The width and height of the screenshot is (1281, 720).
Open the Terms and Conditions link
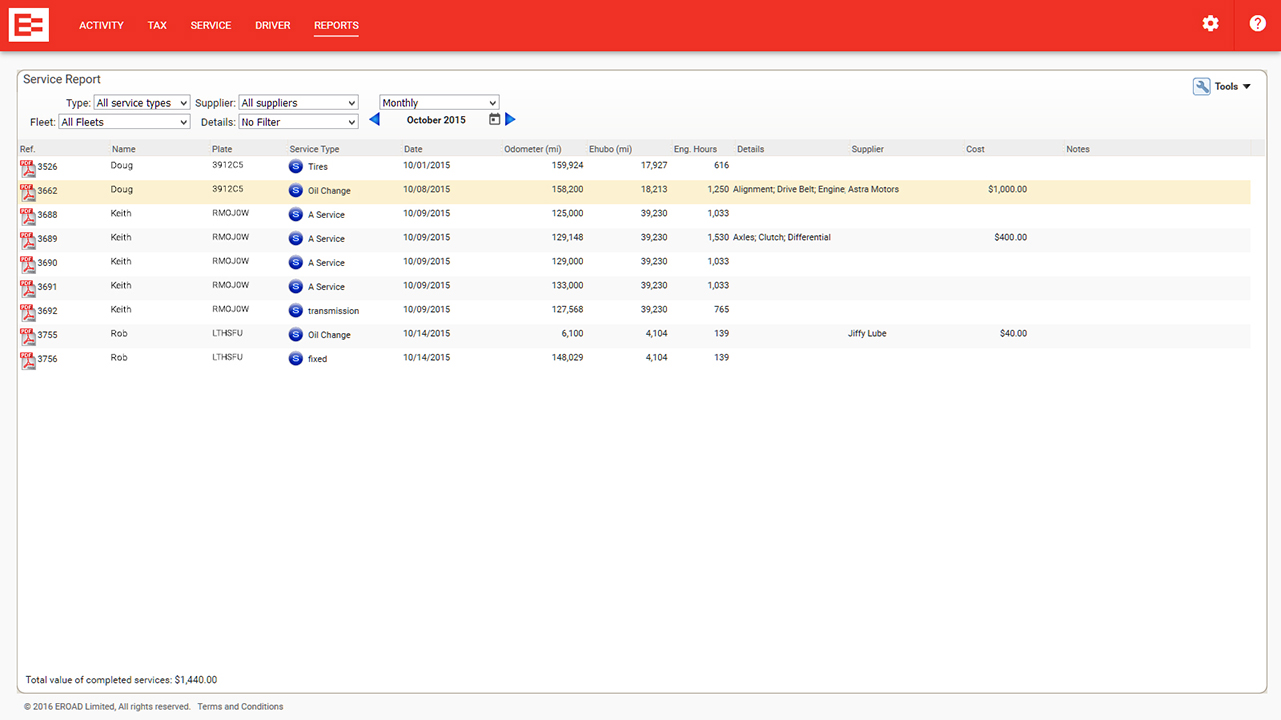[240, 707]
